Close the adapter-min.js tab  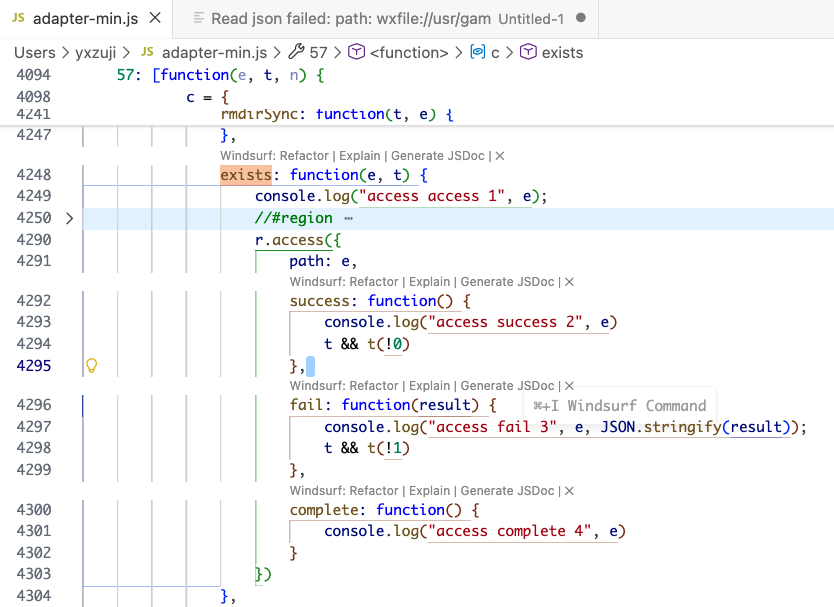click(155, 18)
